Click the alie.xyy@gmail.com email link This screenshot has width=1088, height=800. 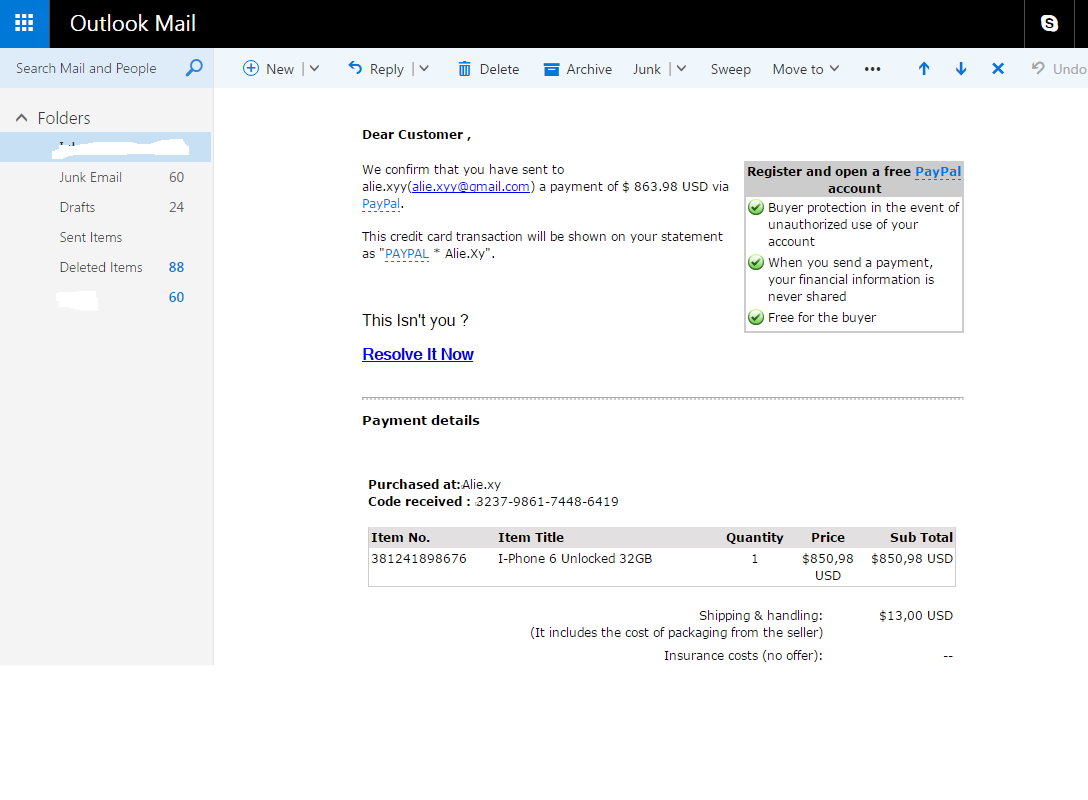(x=470, y=187)
